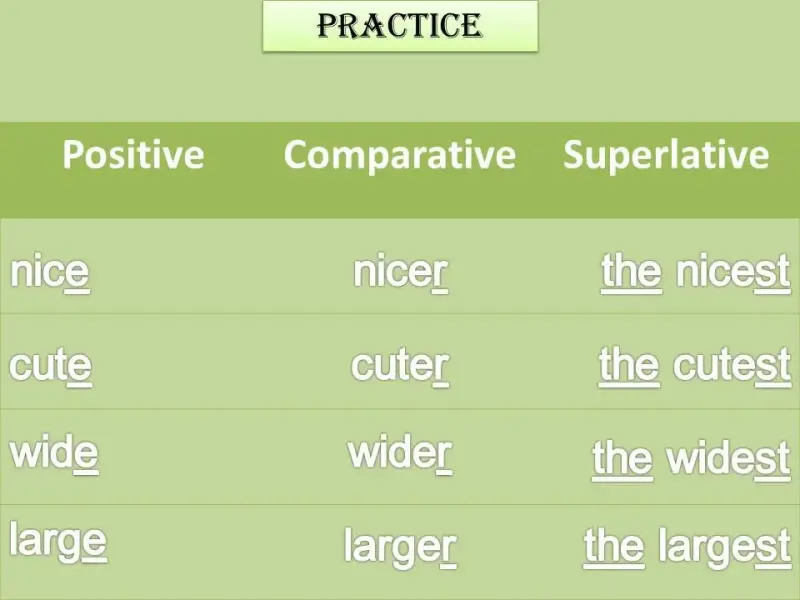Choose the positive word "large"
This screenshot has height=600, width=800.
point(58,542)
